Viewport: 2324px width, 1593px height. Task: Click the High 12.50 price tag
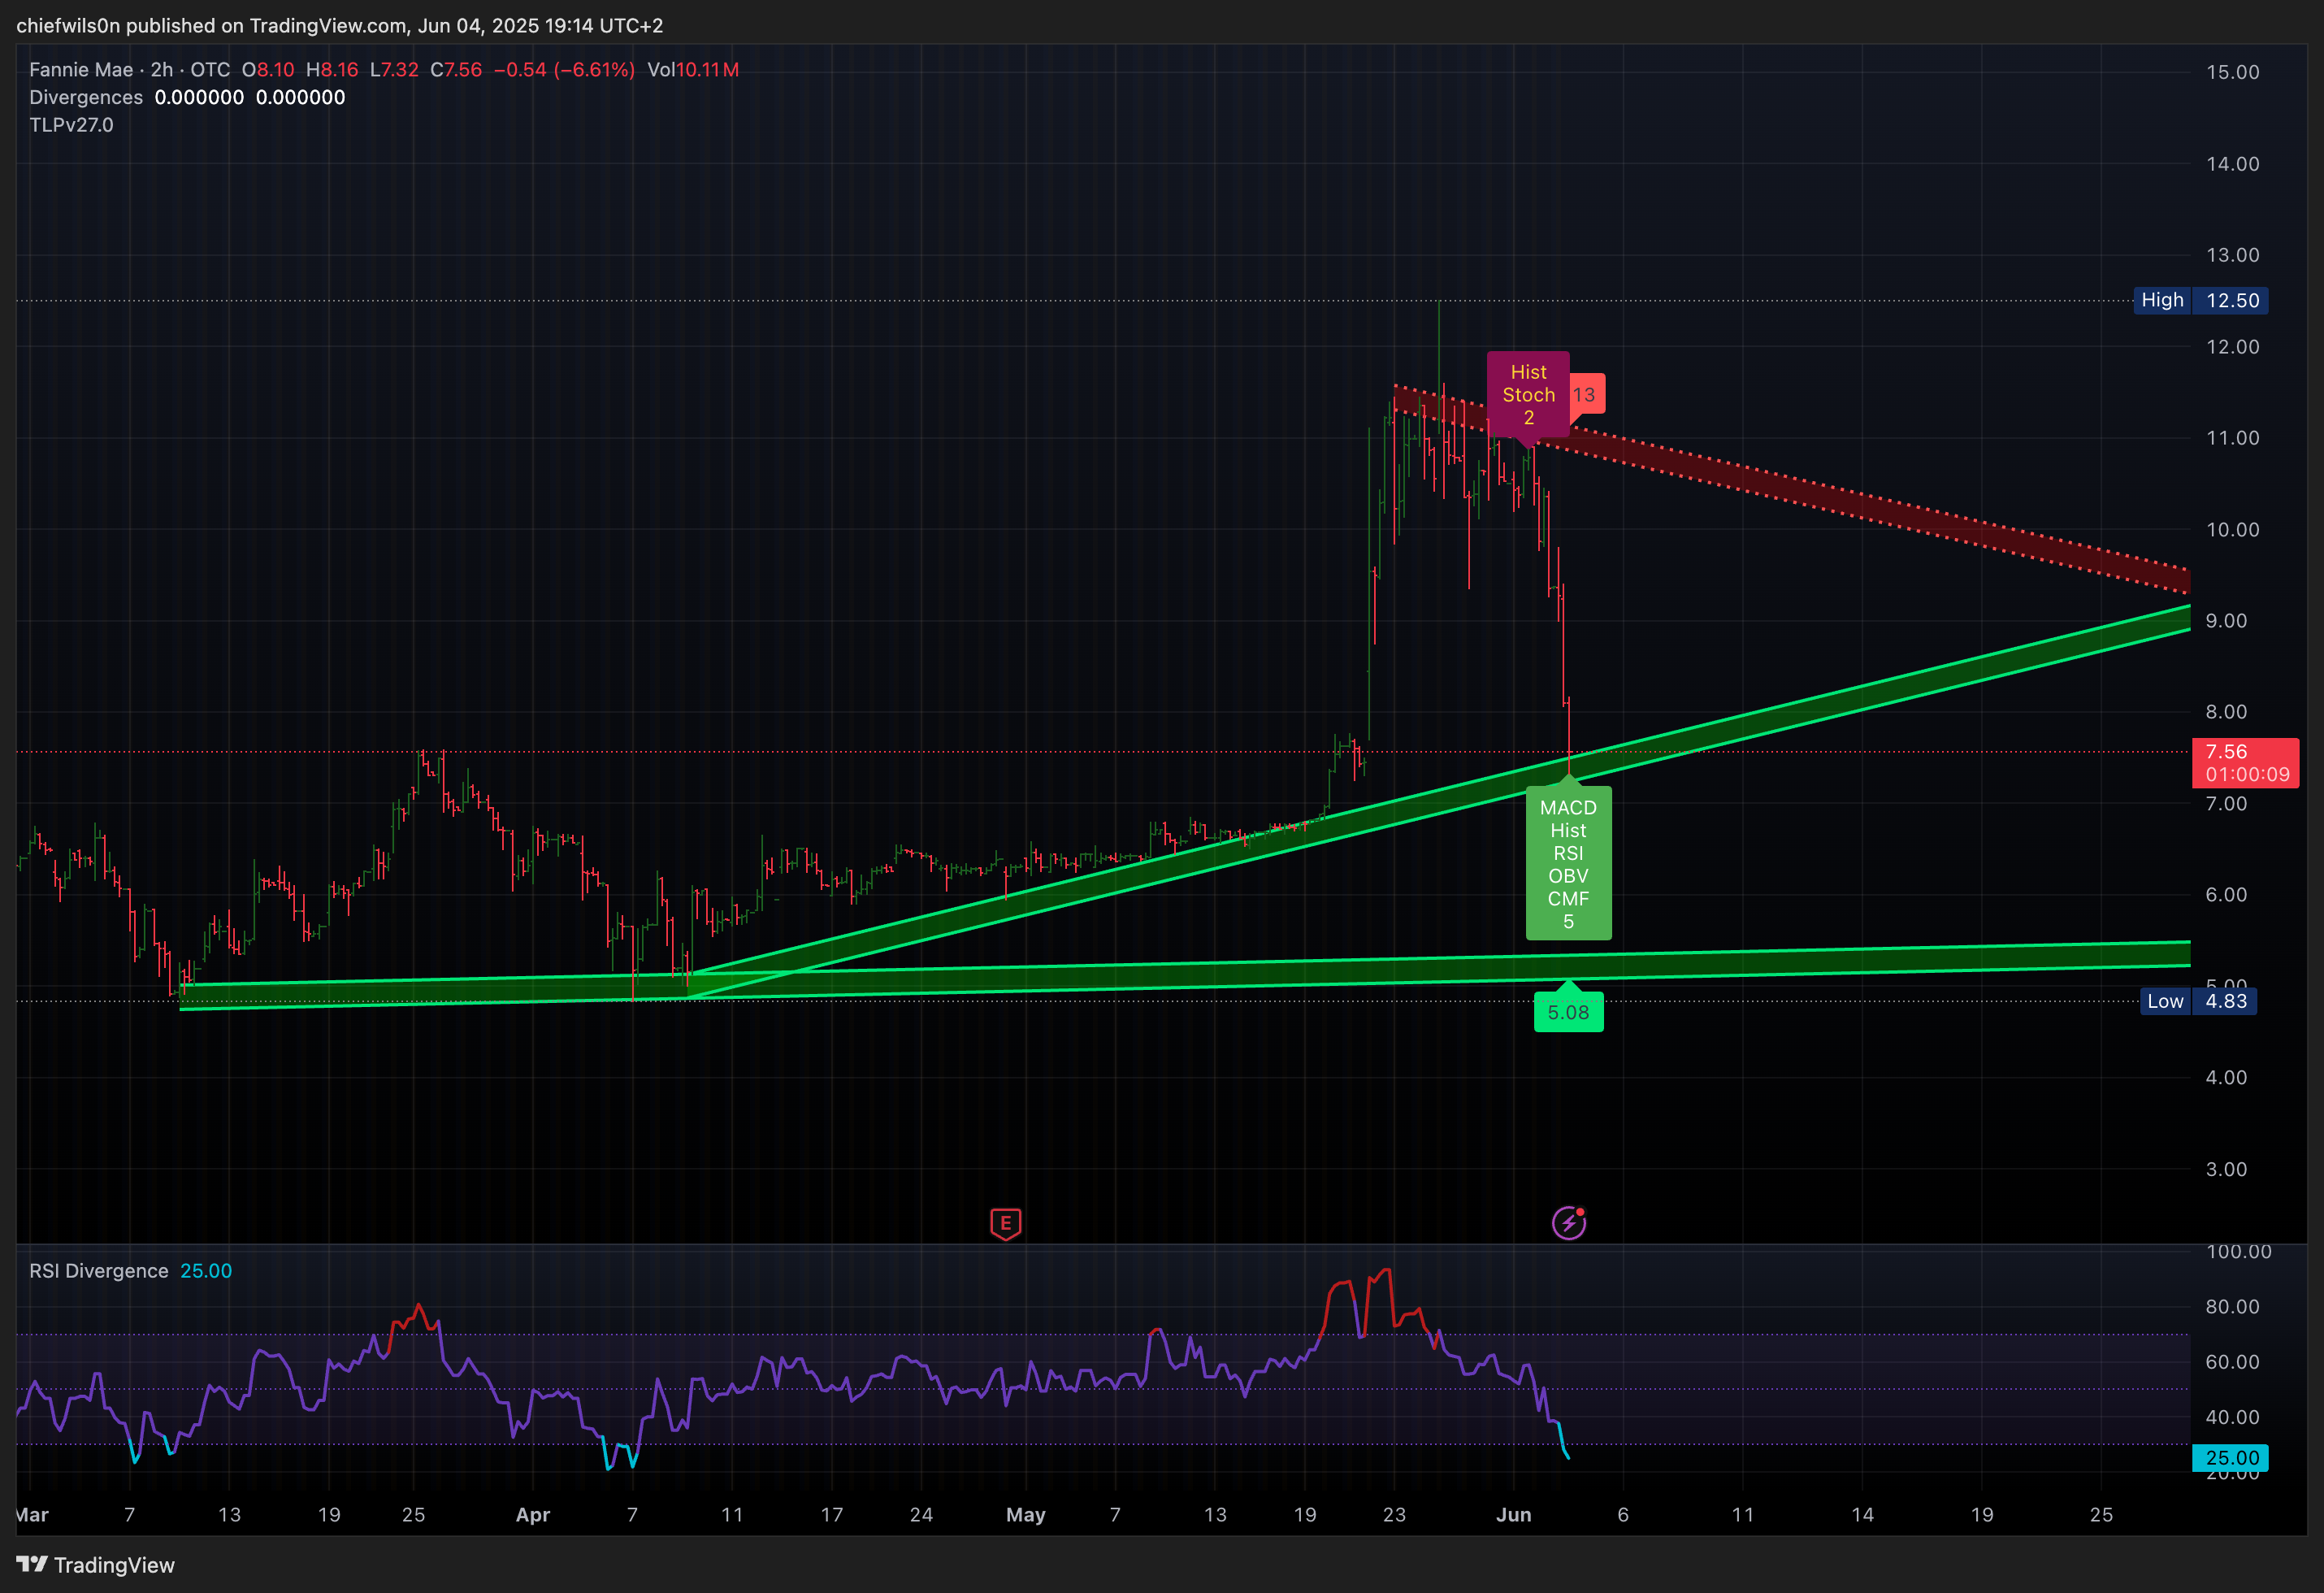pyautogui.click(x=2200, y=300)
